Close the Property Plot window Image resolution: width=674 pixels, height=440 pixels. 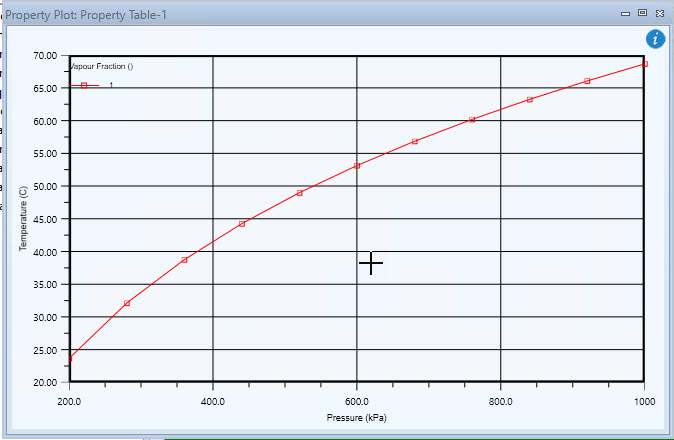(x=659, y=12)
